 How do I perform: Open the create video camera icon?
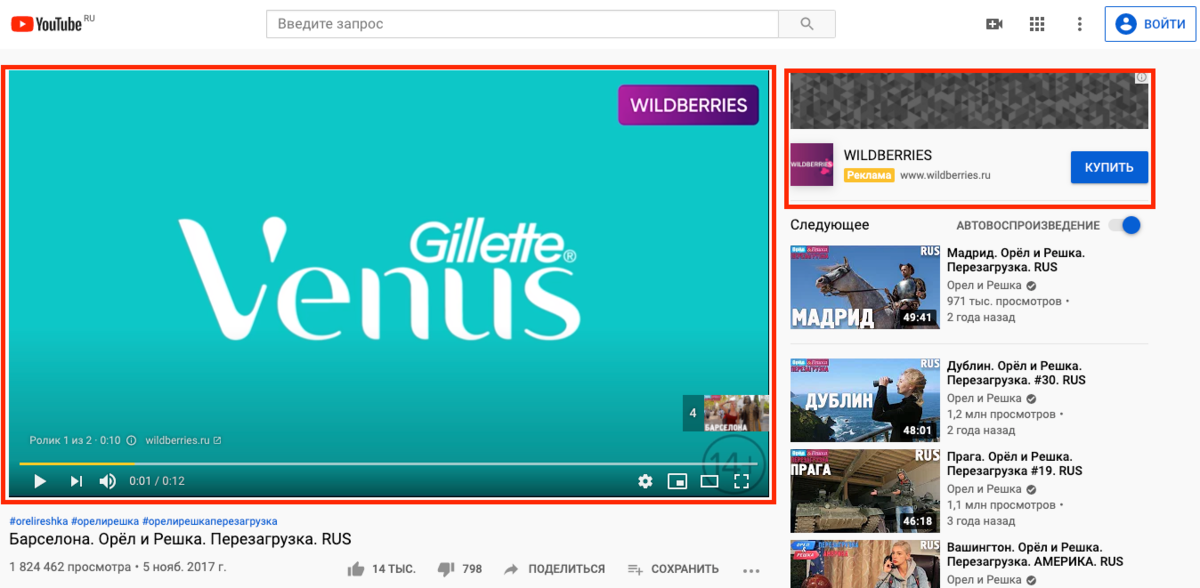click(x=994, y=24)
